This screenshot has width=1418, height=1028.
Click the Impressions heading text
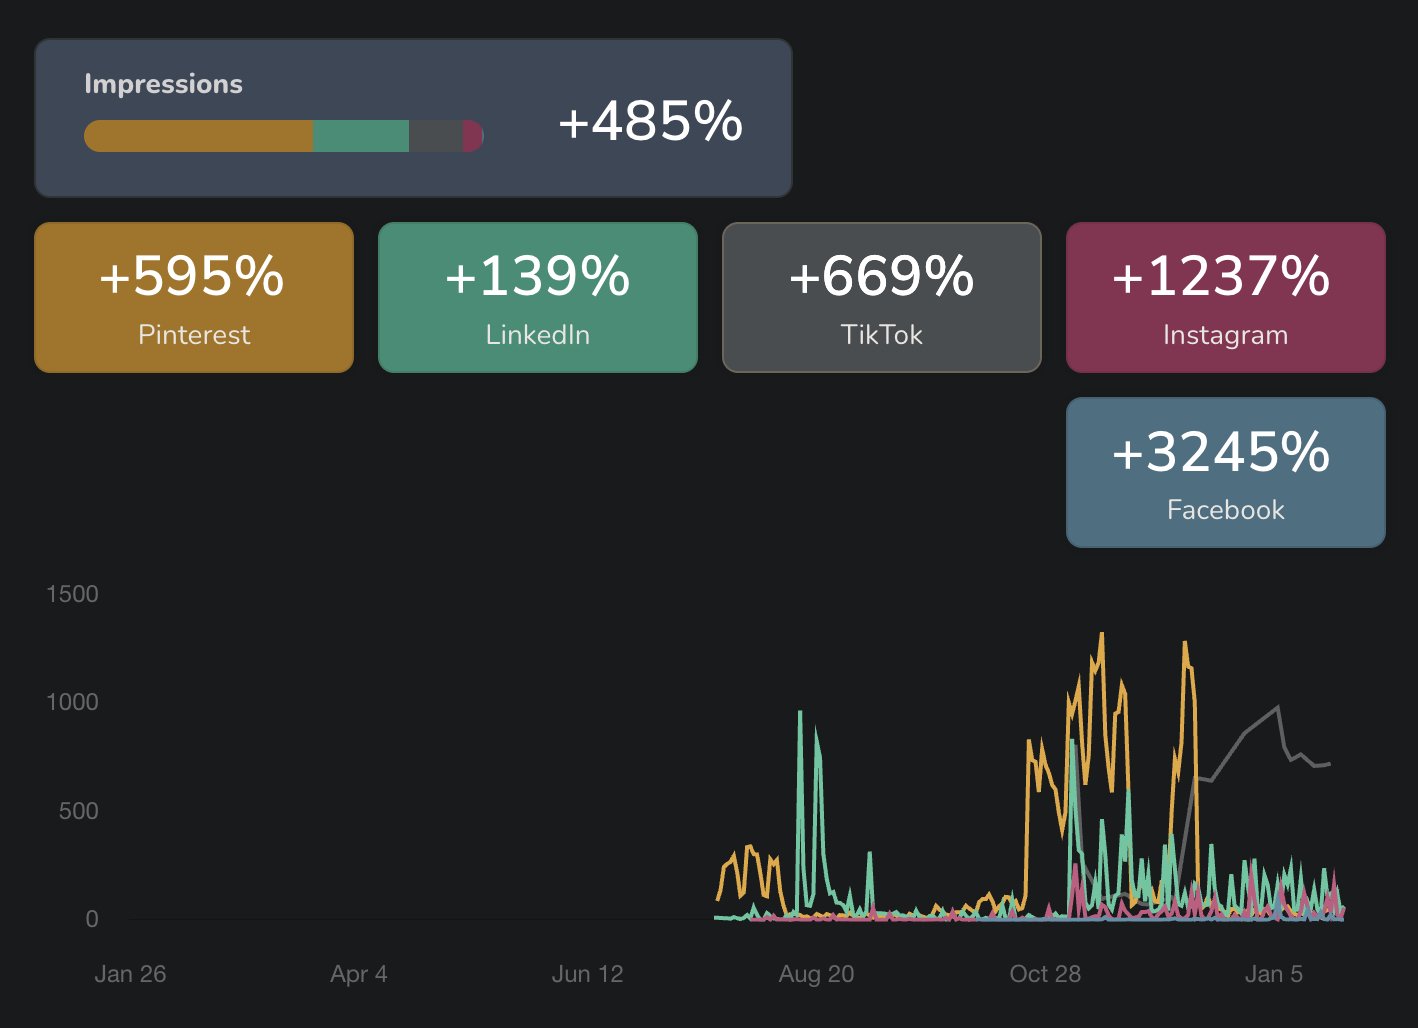(163, 84)
